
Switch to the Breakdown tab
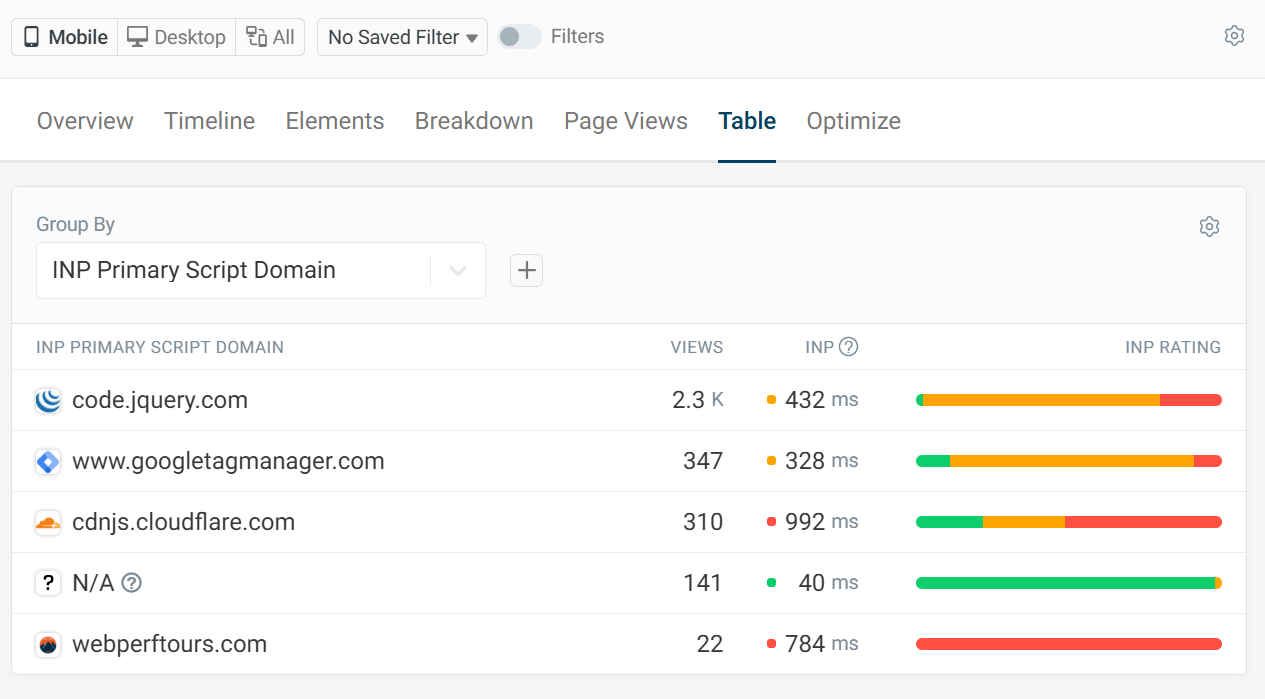(x=474, y=120)
